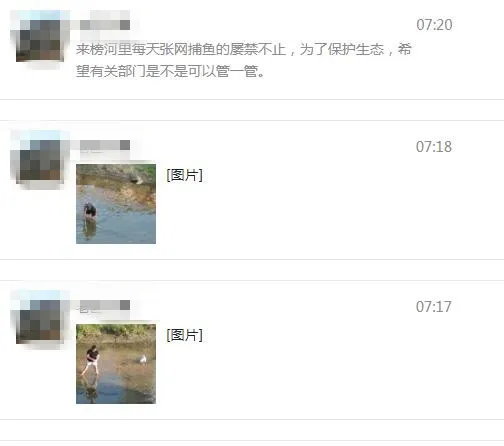Select the blurred sender name above the fishing text message
This screenshot has height=446, width=504.
105,25
